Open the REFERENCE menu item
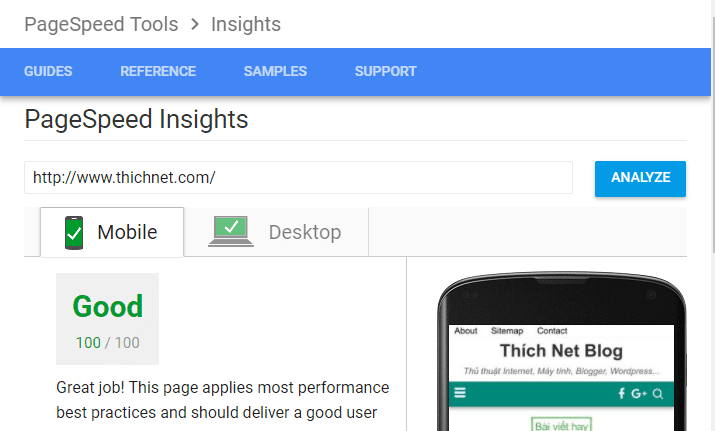715x431 pixels. click(158, 72)
